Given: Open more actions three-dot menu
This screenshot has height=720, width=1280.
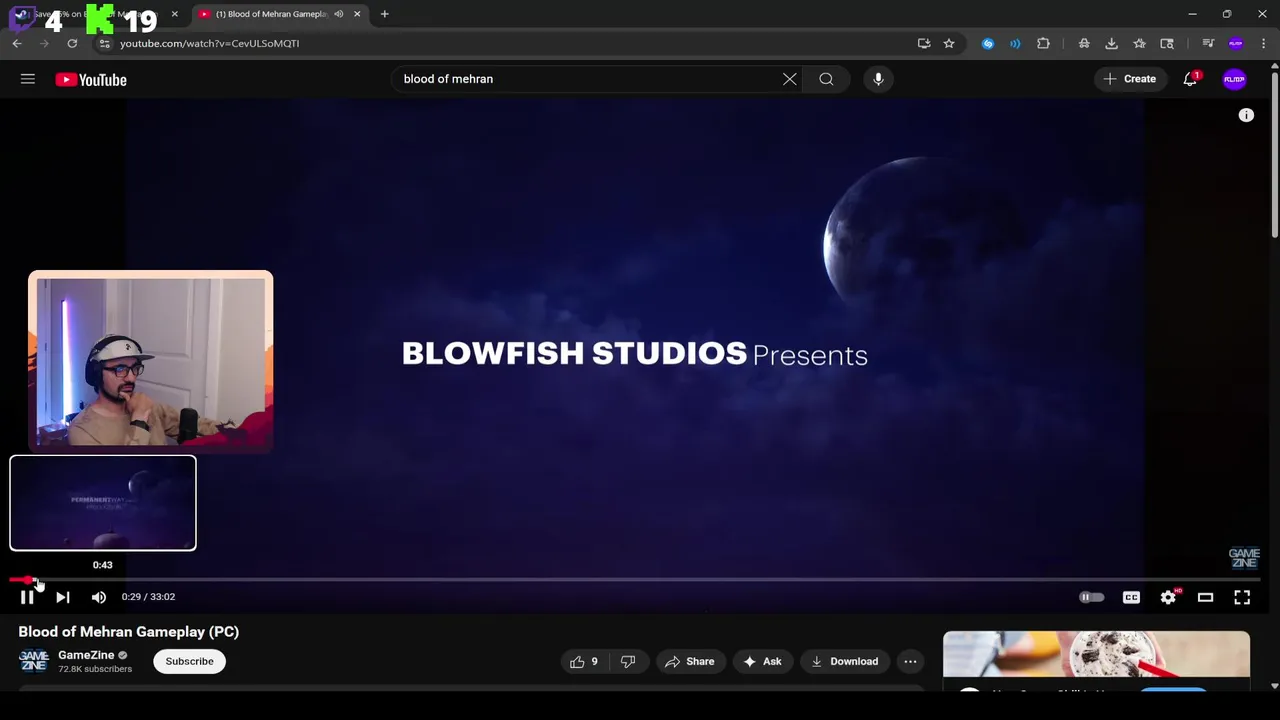Looking at the screenshot, I should [910, 661].
